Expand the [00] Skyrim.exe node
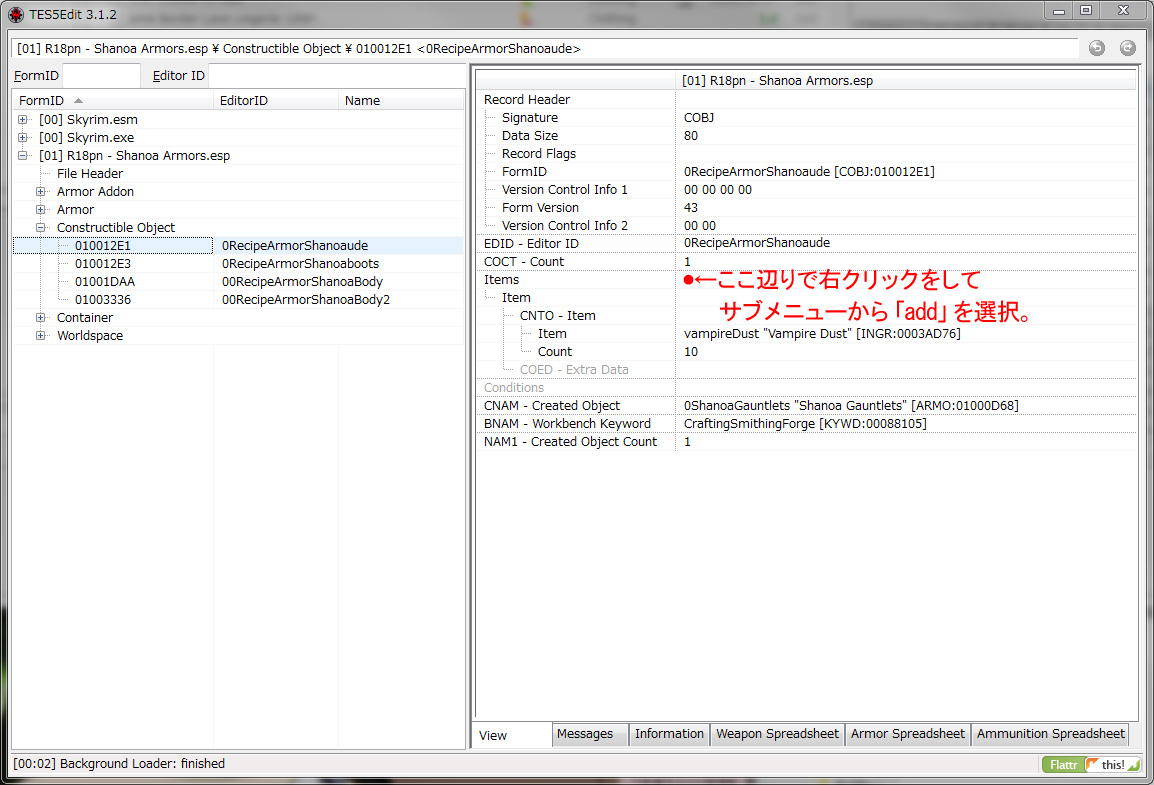The width and height of the screenshot is (1154, 785). point(23,138)
